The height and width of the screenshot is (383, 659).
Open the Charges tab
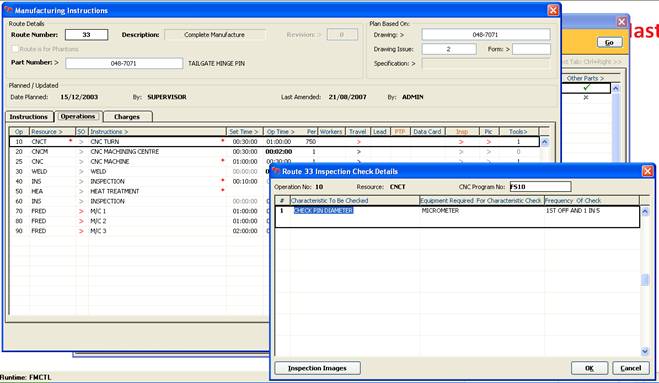pos(127,117)
